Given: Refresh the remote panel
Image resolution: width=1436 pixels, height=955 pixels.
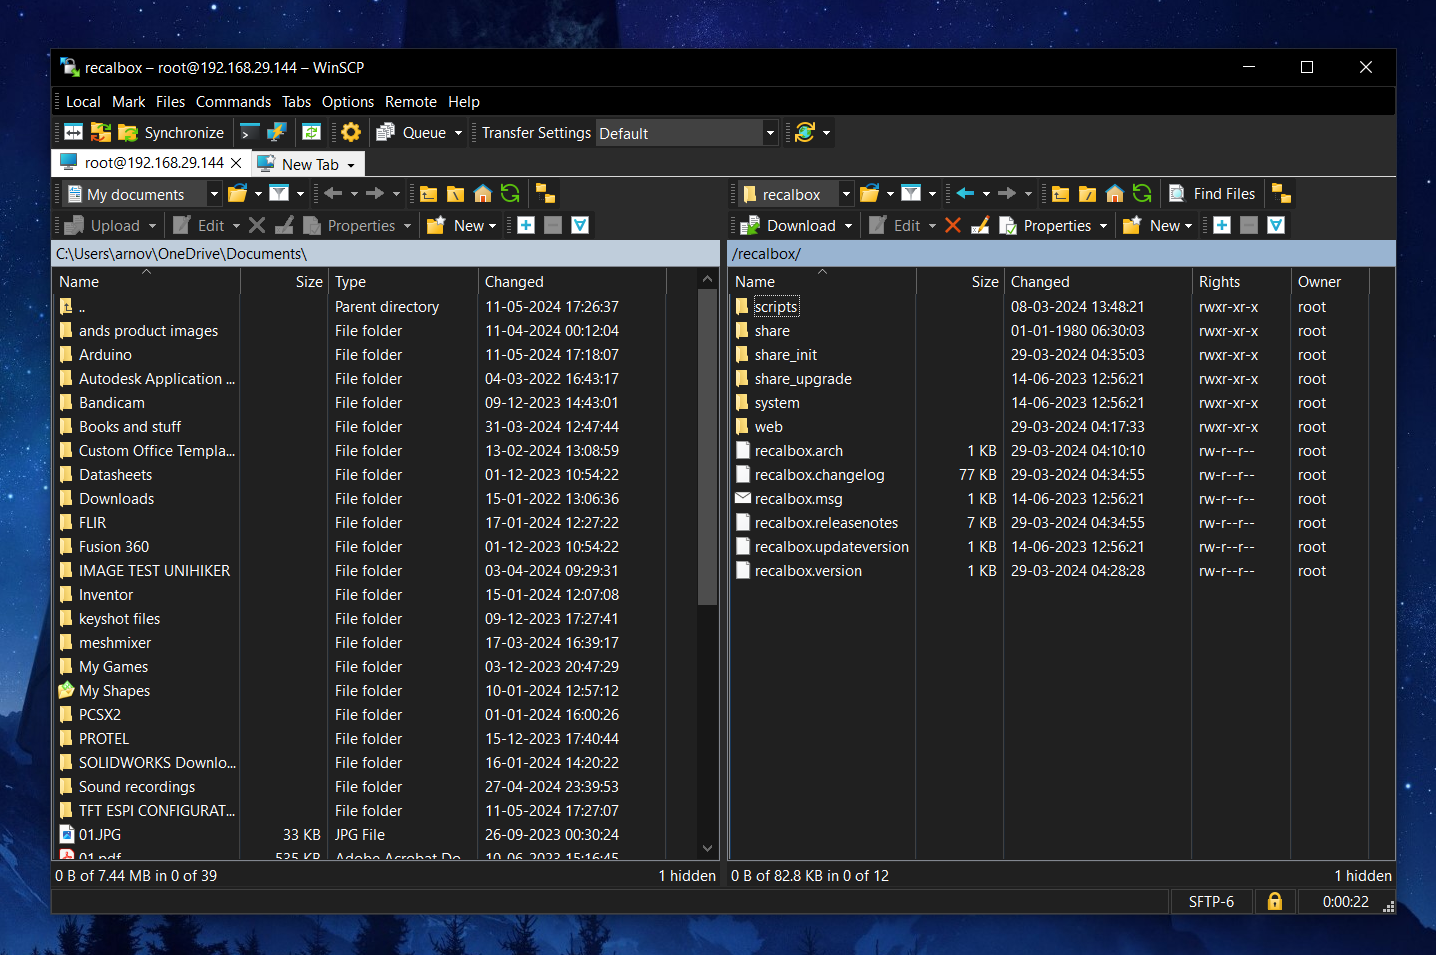Looking at the screenshot, I should [x=1142, y=194].
